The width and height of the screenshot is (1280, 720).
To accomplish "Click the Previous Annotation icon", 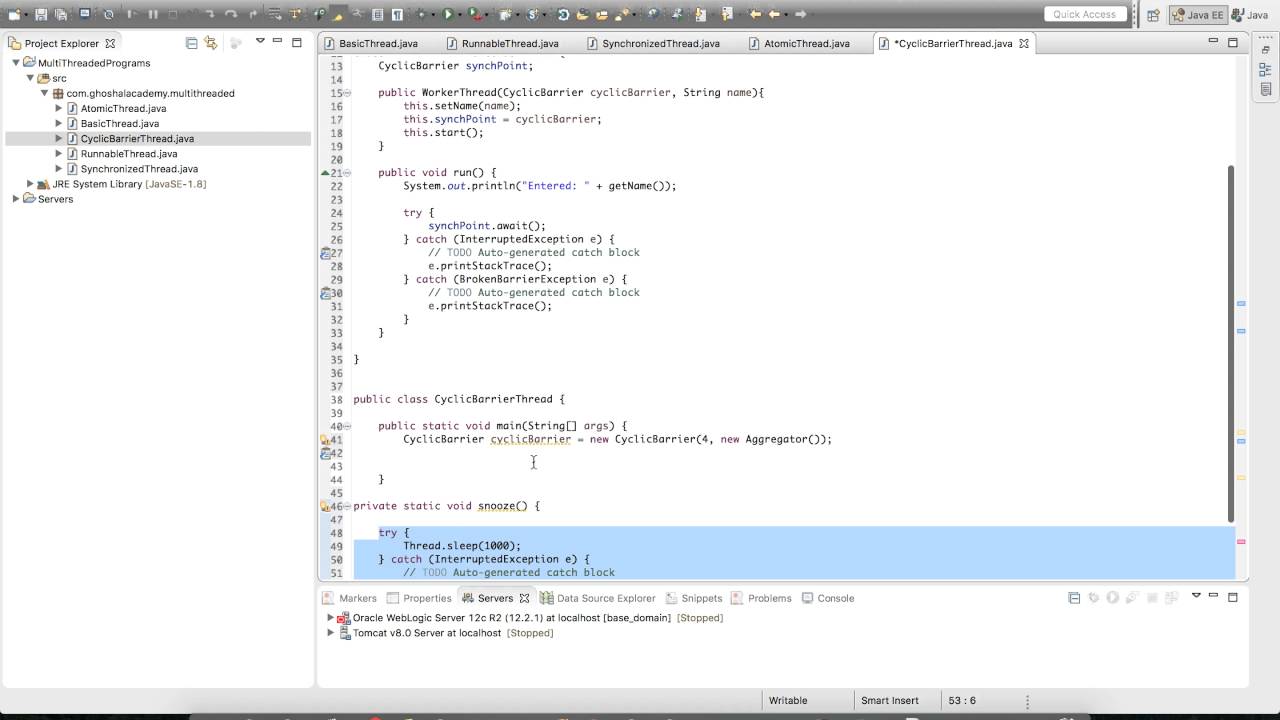I will coord(727,14).
